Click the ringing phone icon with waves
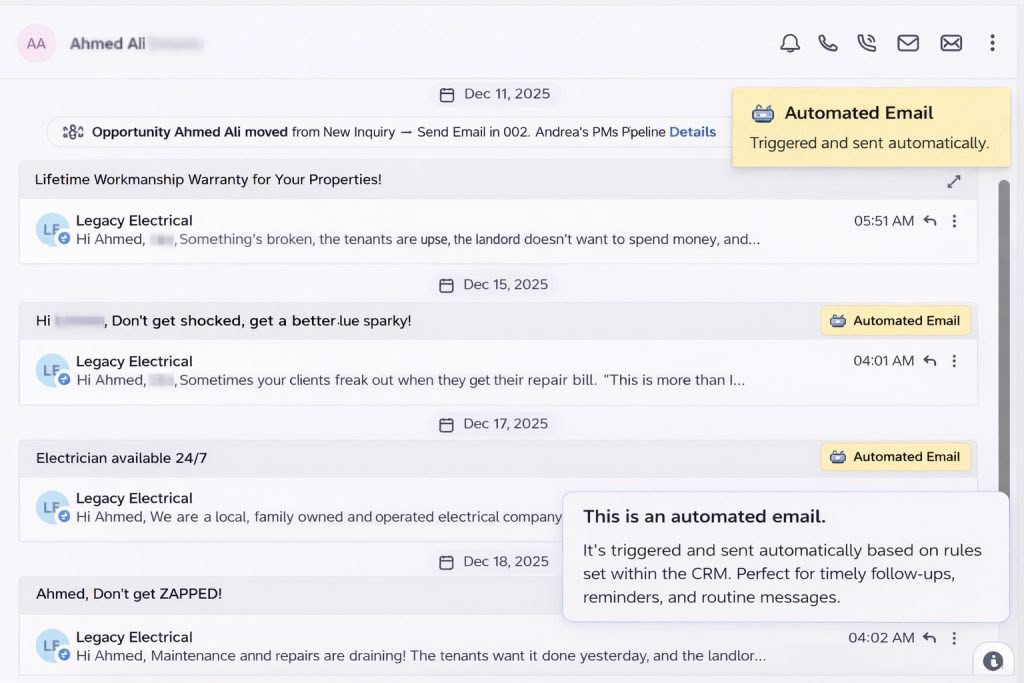1024x683 pixels. (867, 43)
